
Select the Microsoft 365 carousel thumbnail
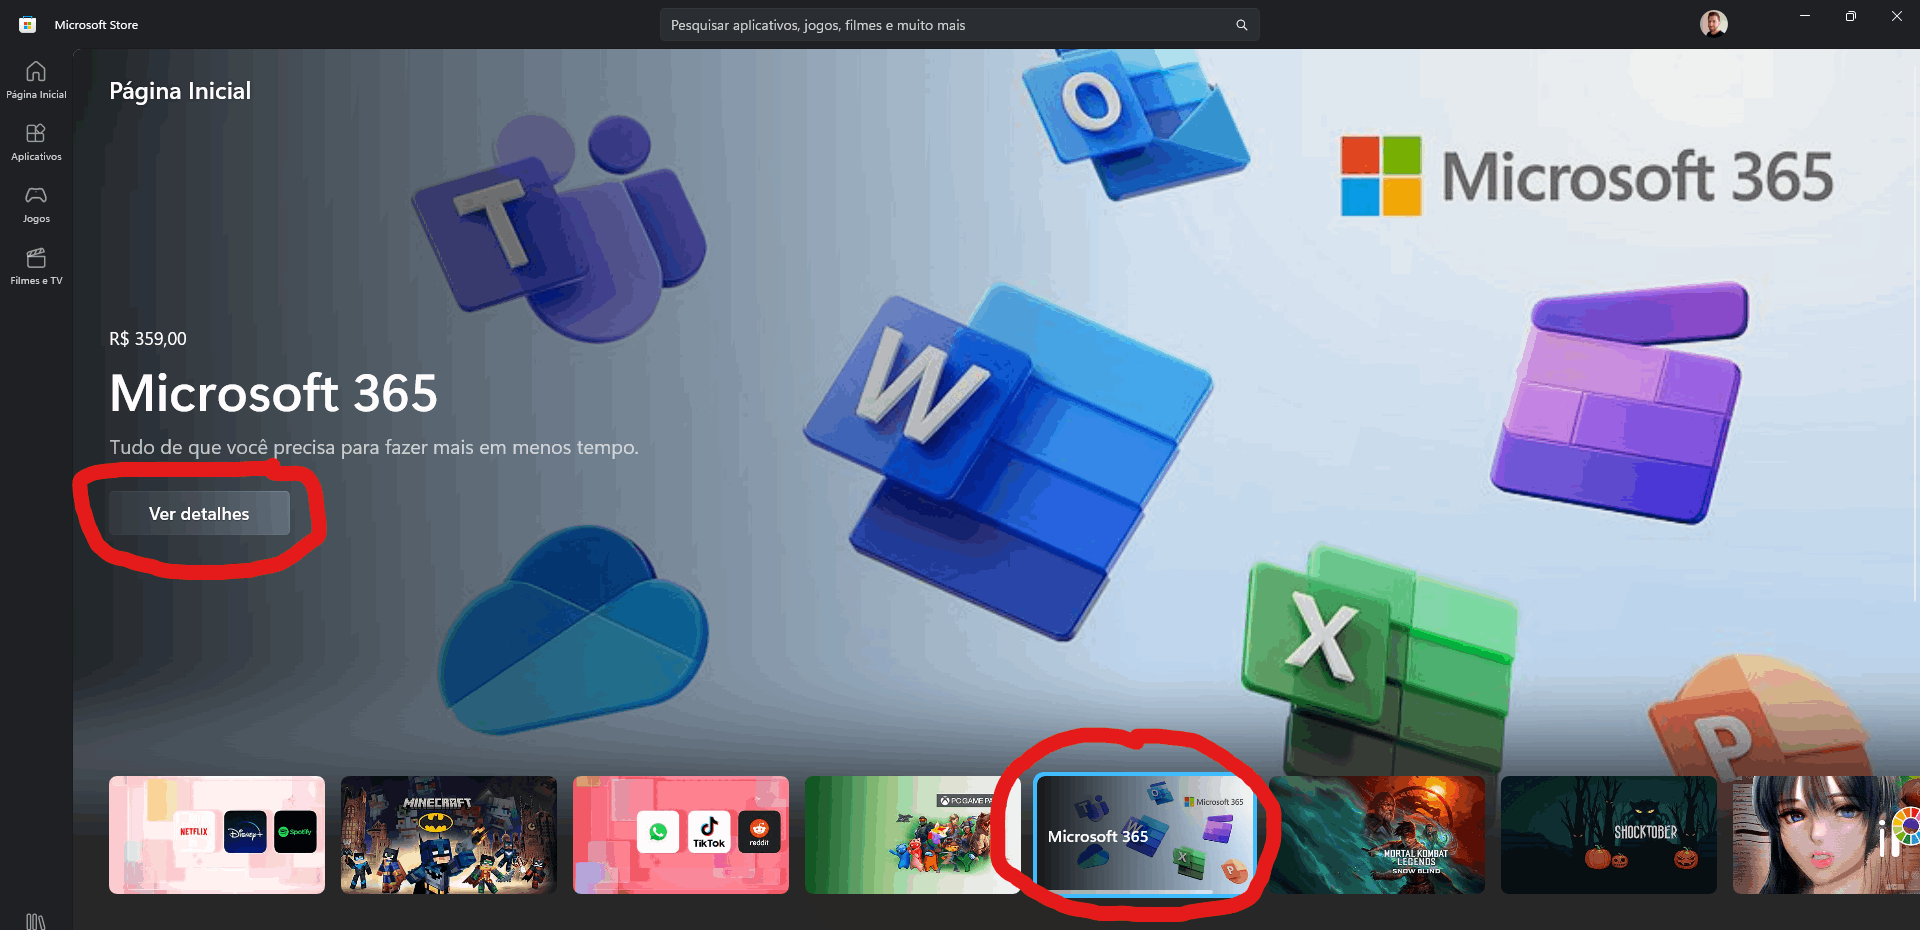[x=1145, y=835]
